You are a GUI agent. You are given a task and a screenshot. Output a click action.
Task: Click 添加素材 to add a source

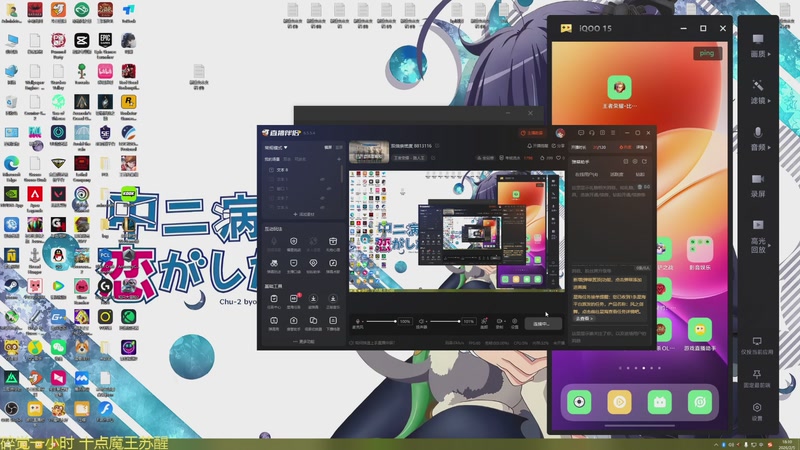pos(304,214)
